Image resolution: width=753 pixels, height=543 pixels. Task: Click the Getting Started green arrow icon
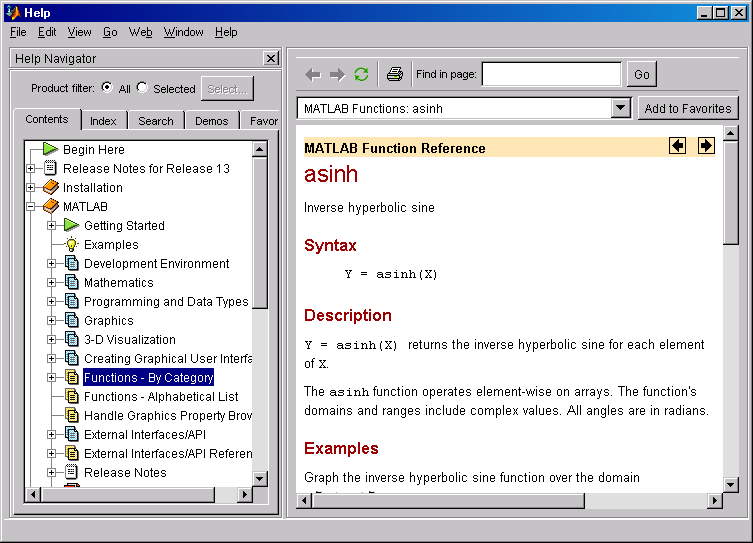tap(72, 225)
